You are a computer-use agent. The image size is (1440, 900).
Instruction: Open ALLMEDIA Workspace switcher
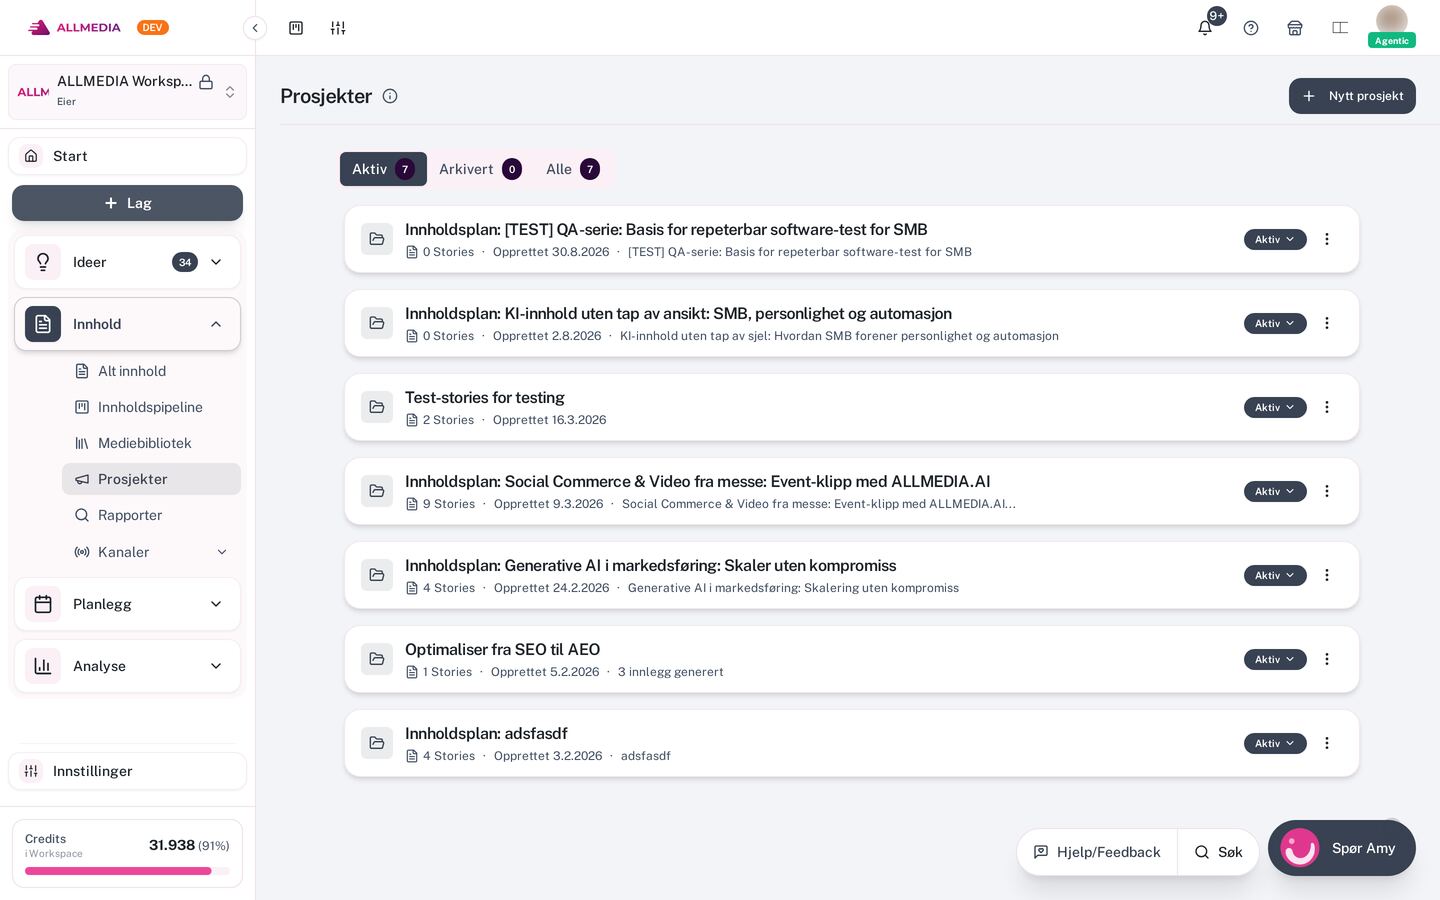(x=127, y=92)
